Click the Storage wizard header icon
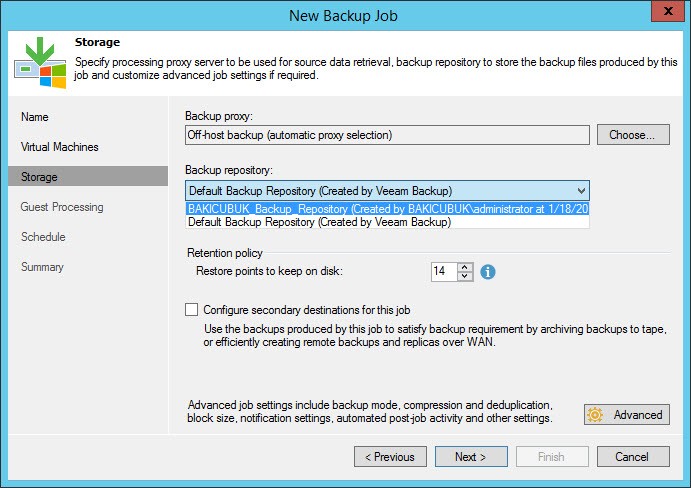Image resolution: width=691 pixels, height=488 pixels. pyautogui.click(x=40, y=63)
